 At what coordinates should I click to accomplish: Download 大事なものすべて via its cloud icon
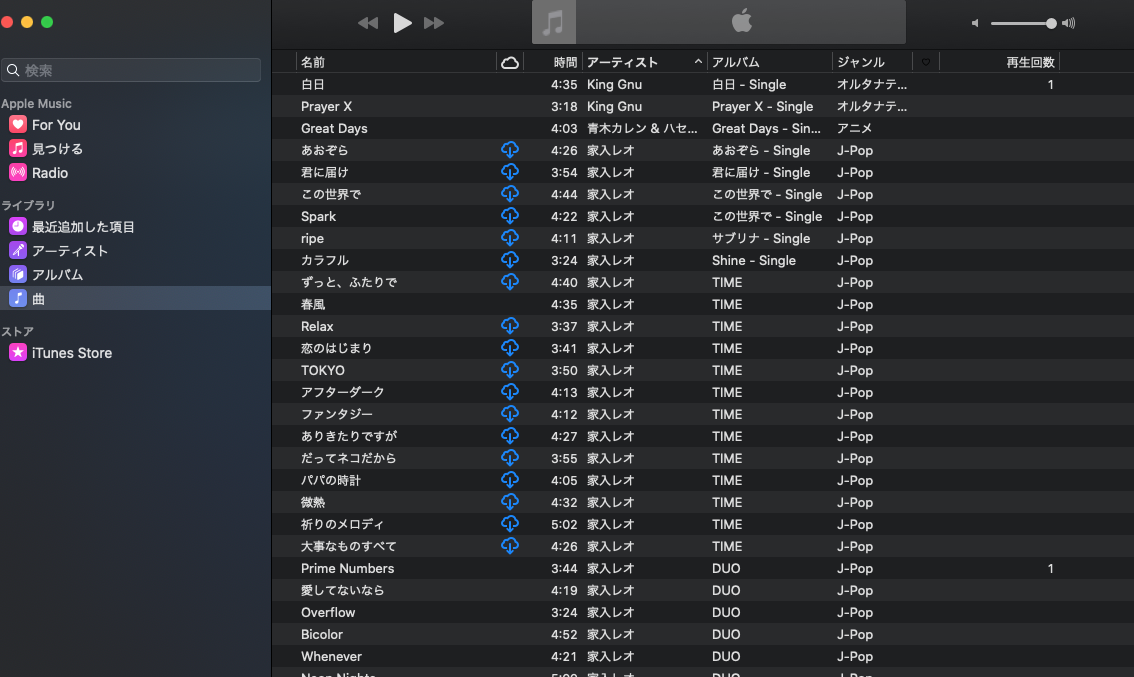pos(510,546)
